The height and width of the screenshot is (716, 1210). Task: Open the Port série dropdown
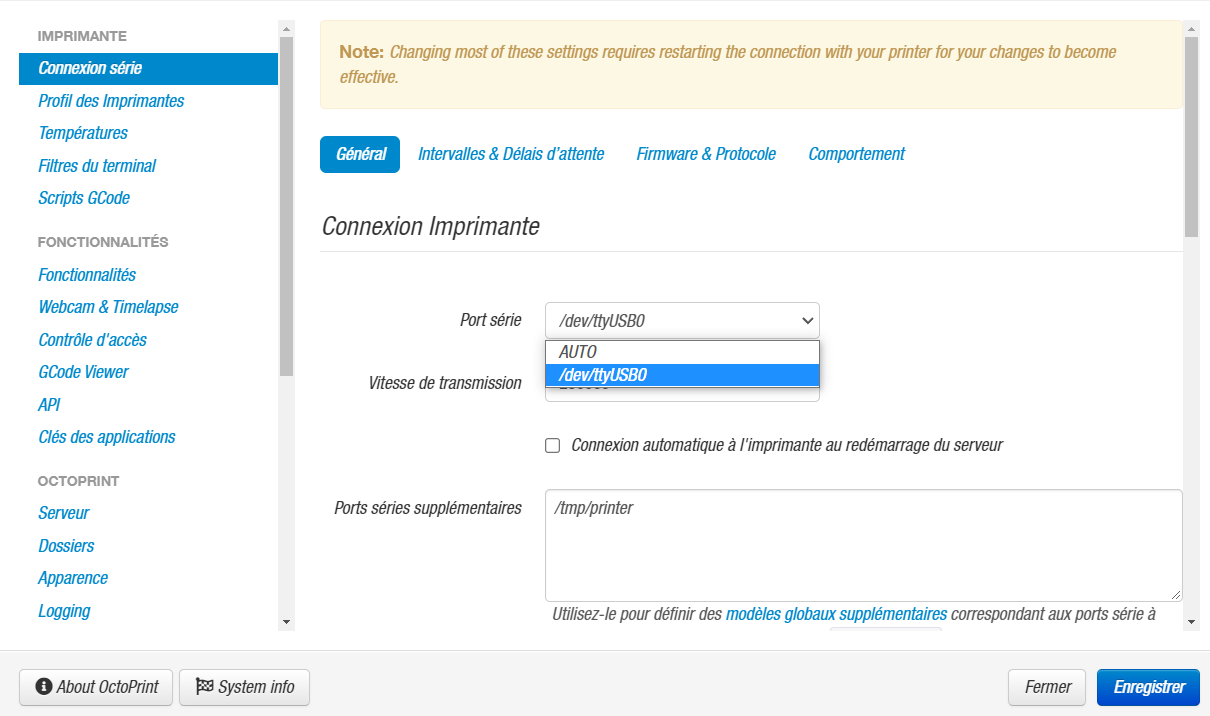[x=682, y=320]
